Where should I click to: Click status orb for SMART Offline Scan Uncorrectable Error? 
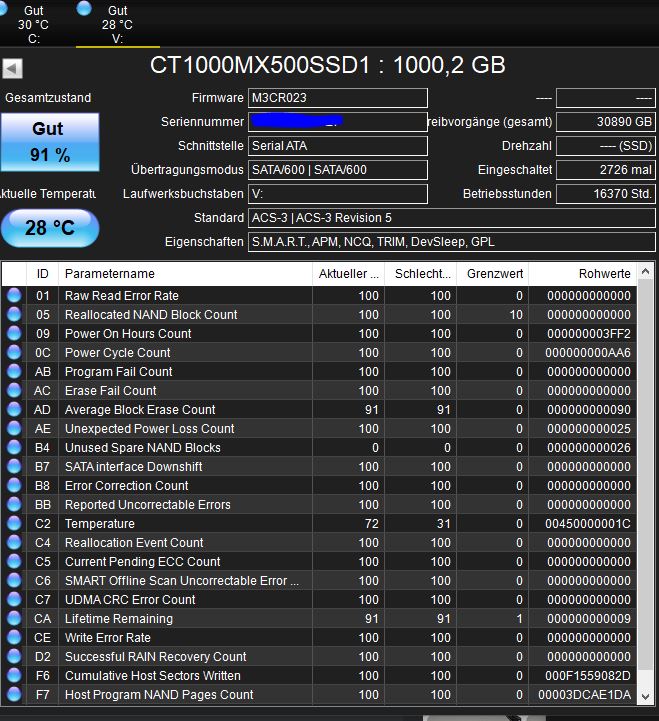click(14, 580)
